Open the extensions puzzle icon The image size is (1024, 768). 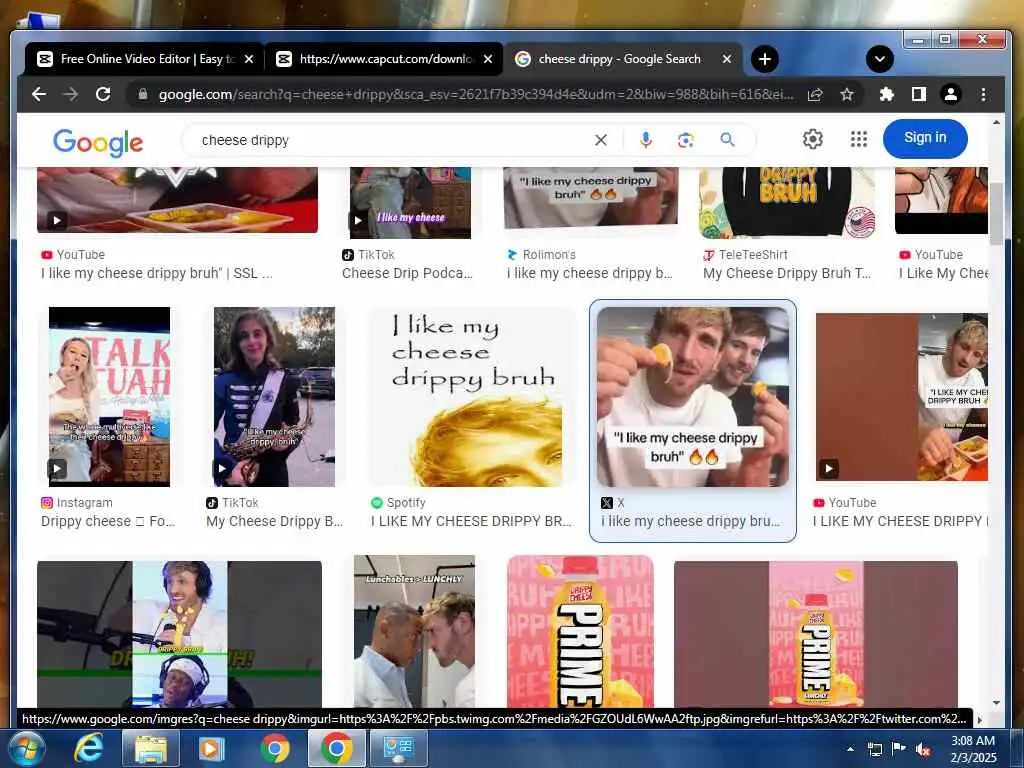[x=886, y=95]
